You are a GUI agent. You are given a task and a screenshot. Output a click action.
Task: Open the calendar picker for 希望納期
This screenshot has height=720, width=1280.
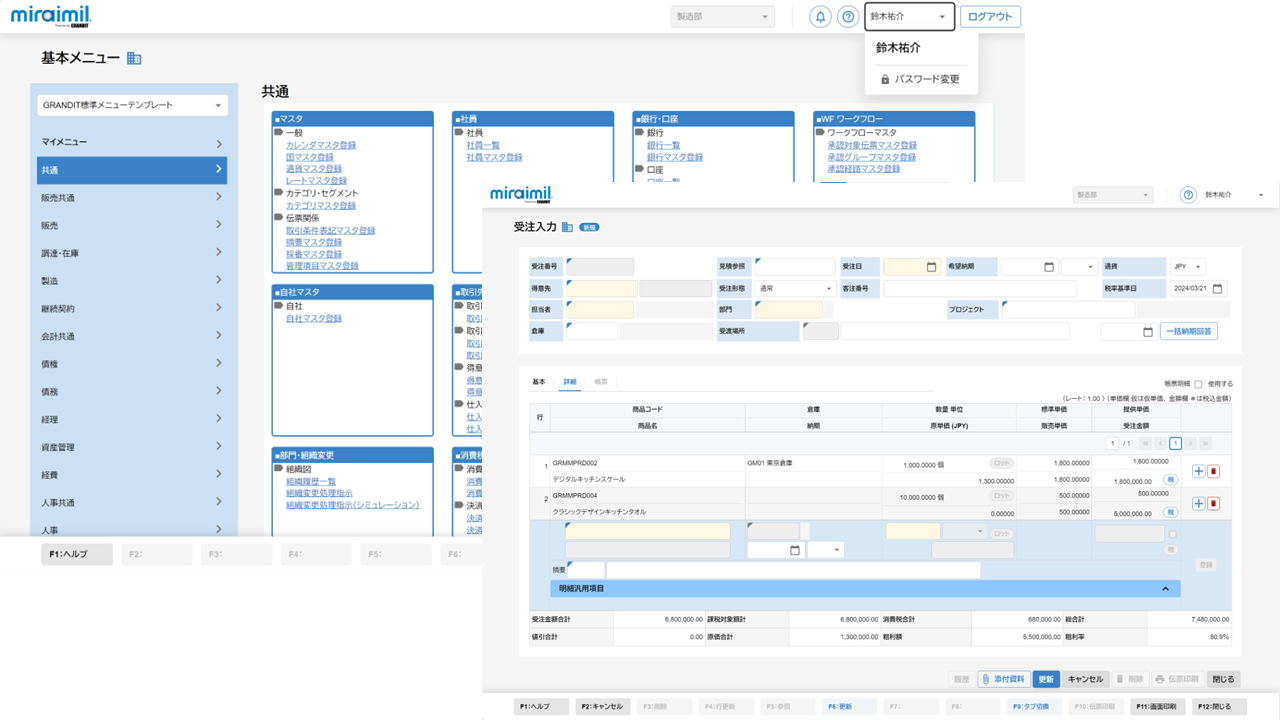[x=1049, y=267]
